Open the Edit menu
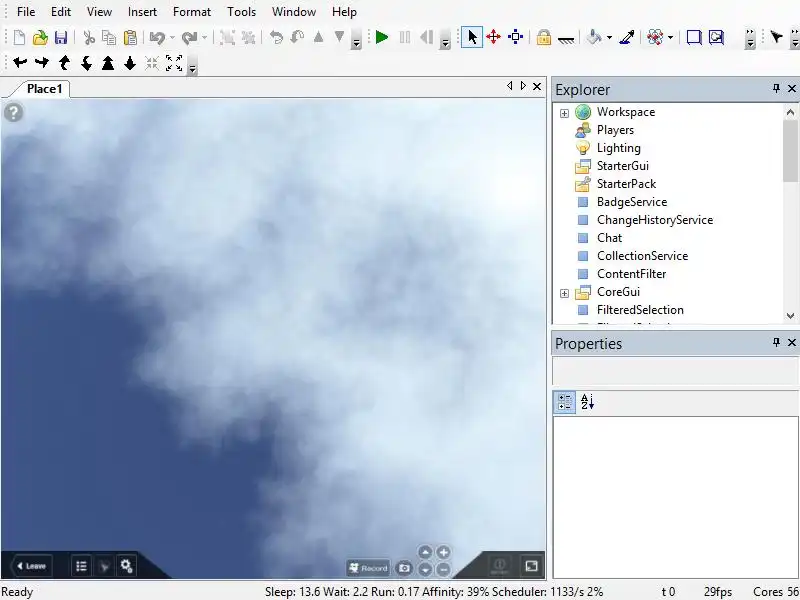 61,12
